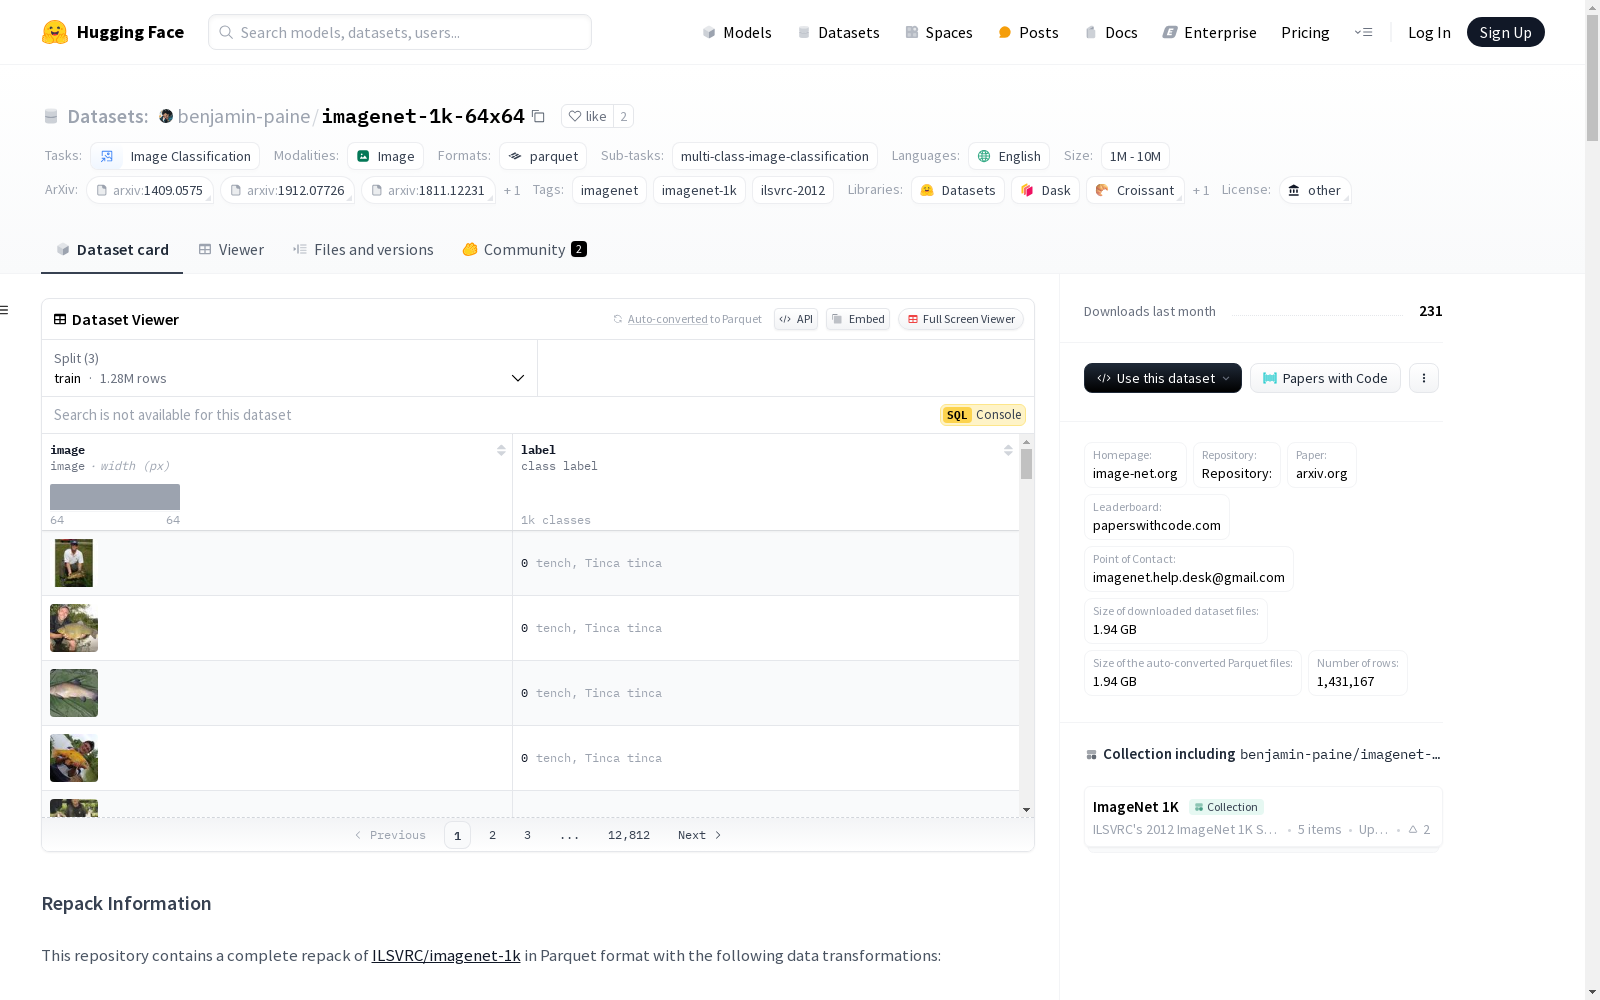Open the more navigation menu icon
The image size is (1600, 1000).
tap(1363, 32)
